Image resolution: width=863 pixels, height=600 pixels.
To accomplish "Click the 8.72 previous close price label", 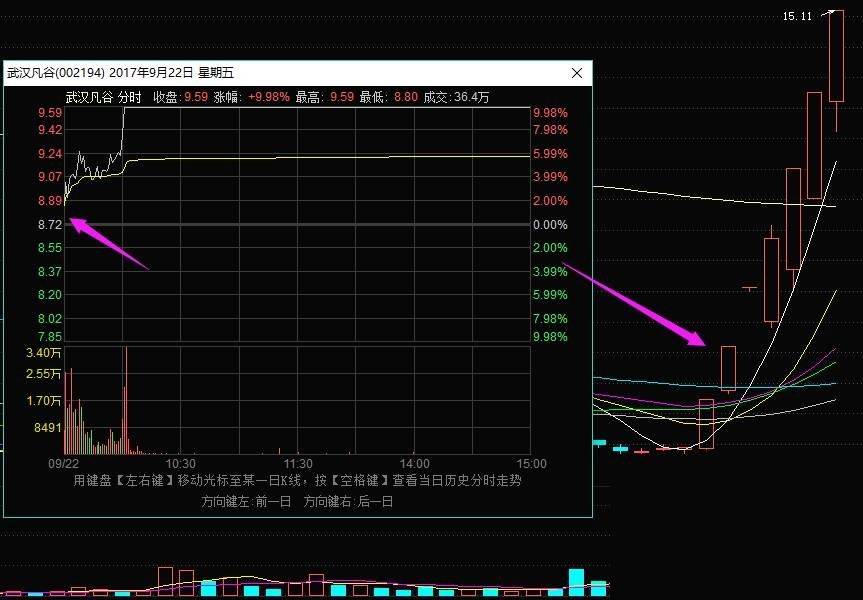I will tap(49, 225).
